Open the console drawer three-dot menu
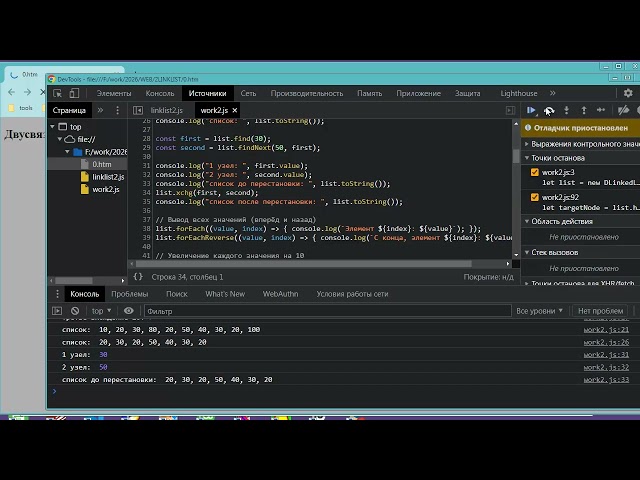The height and width of the screenshot is (480, 640). [57, 294]
